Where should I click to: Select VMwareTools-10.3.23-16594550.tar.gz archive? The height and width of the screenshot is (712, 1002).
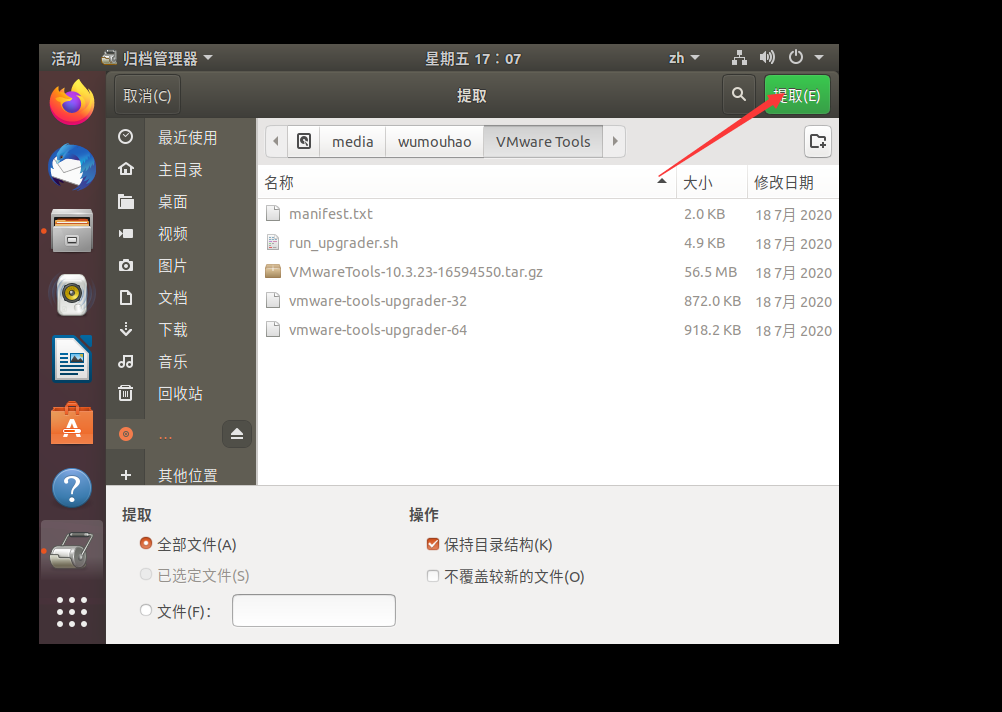point(548,272)
